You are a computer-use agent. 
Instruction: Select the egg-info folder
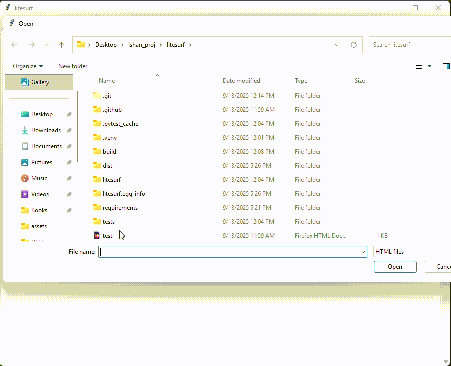point(119,193)
